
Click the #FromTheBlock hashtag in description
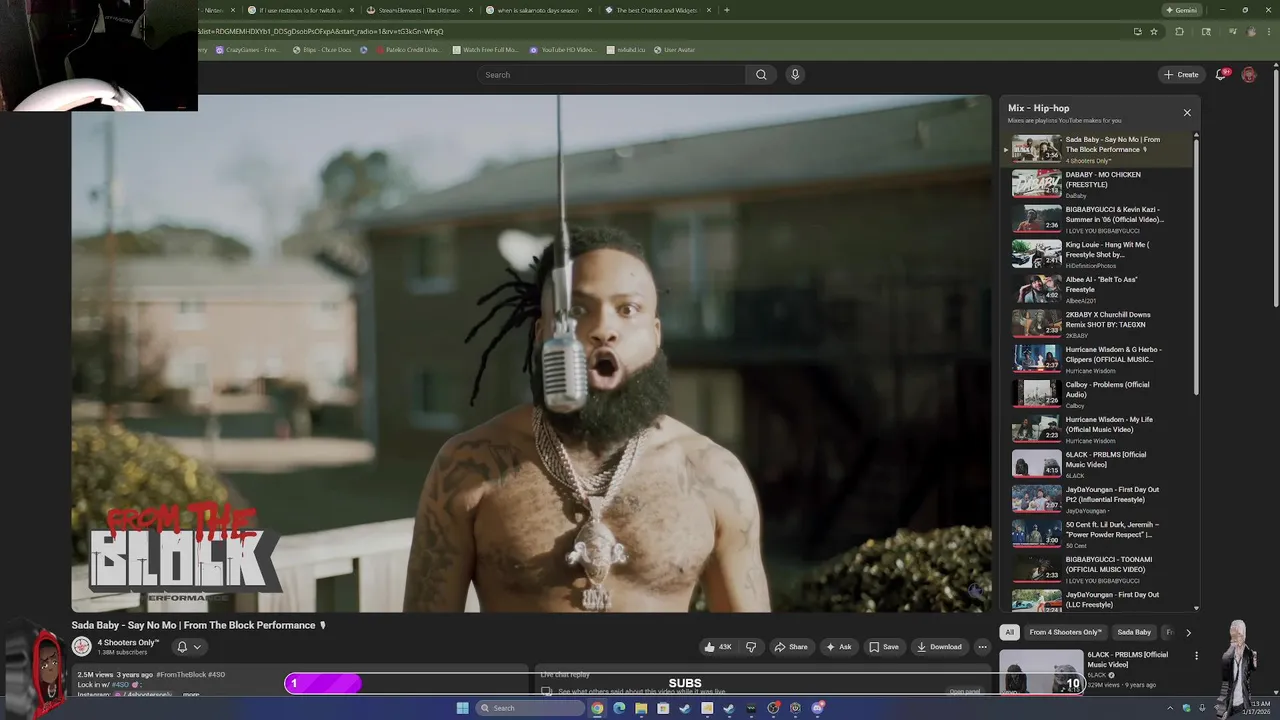[180, 675]
